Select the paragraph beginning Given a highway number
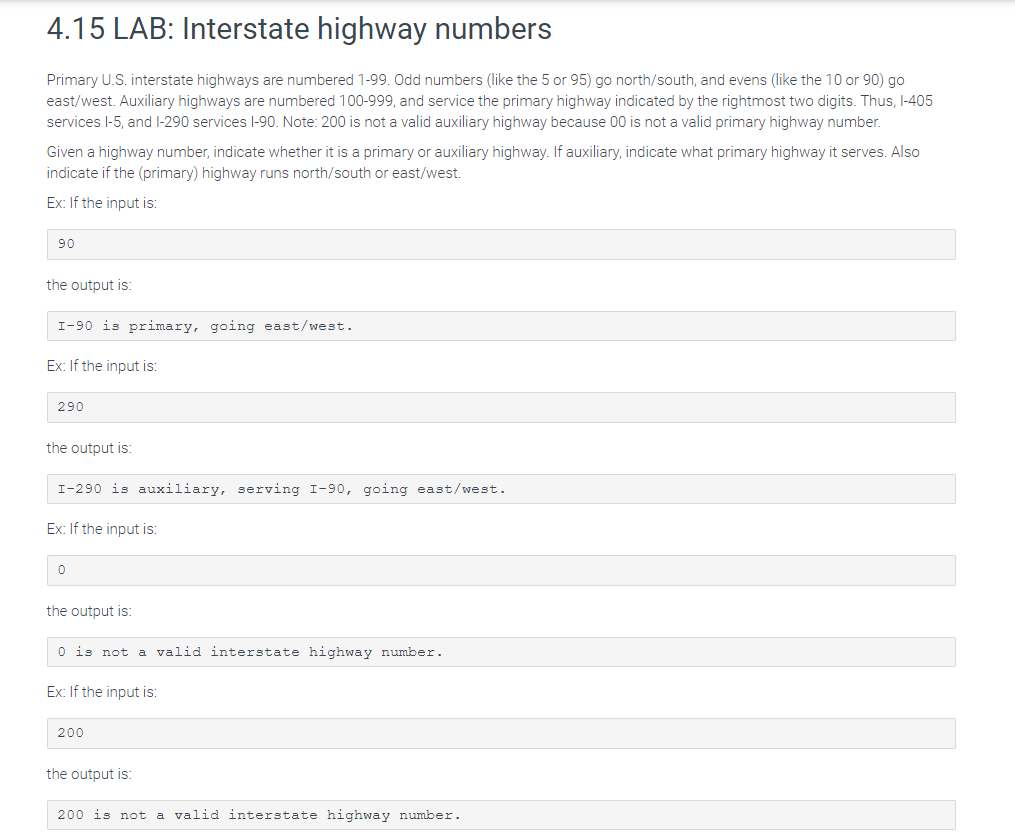1015x835 pixels. (x=482, y=162)
